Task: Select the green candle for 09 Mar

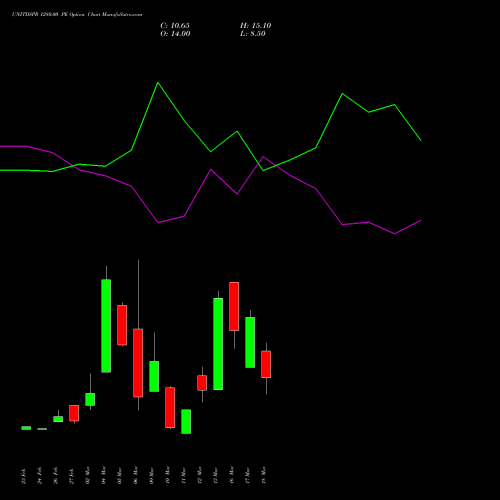Action: click(x=154, y=376)
